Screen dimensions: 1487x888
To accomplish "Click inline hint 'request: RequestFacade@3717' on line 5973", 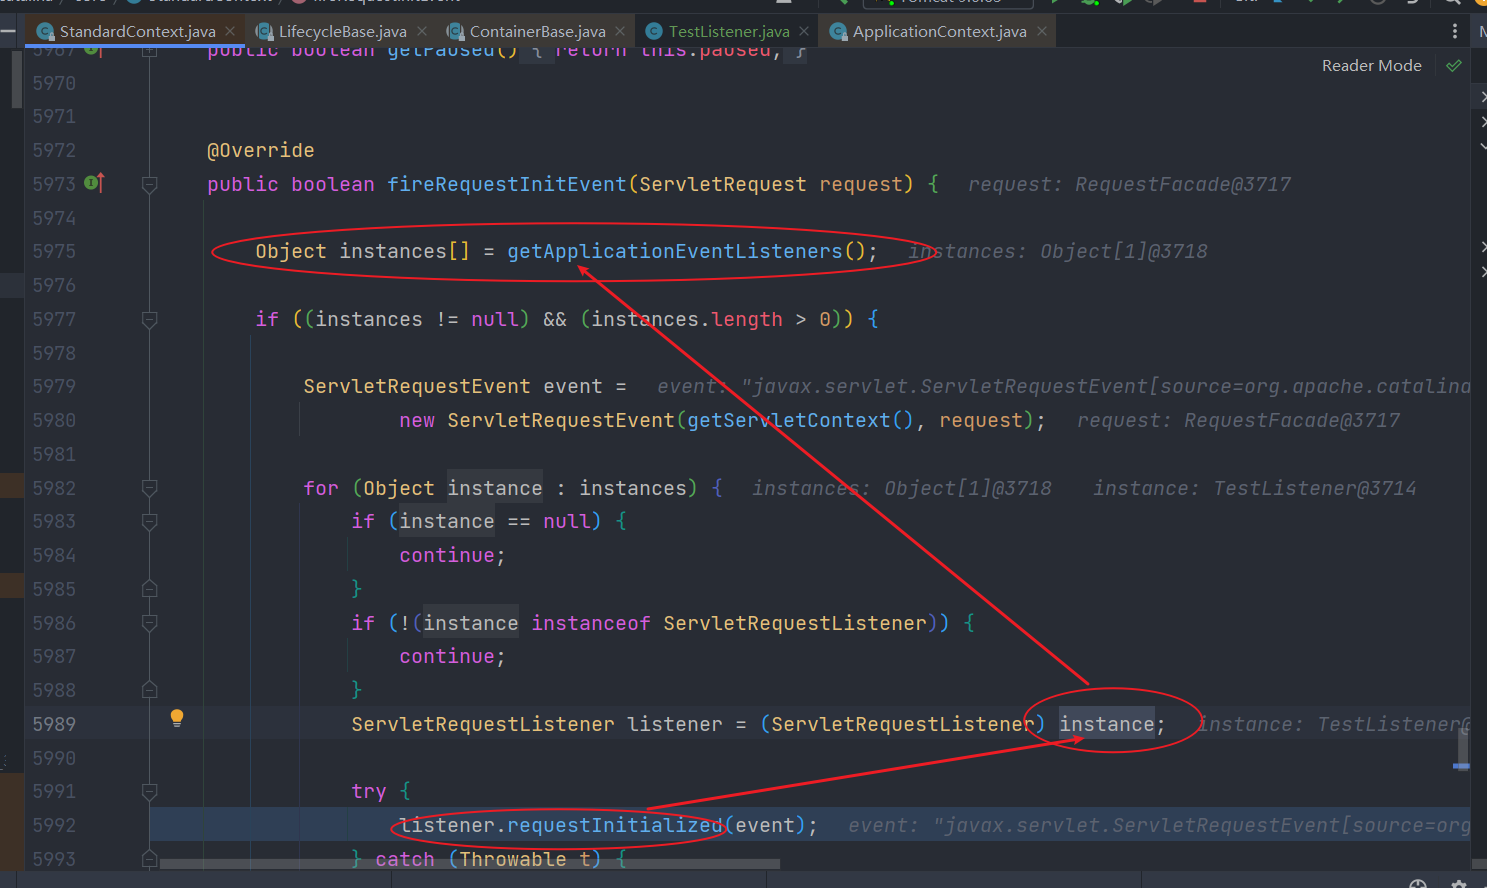I will click(x=1130, y=184).
